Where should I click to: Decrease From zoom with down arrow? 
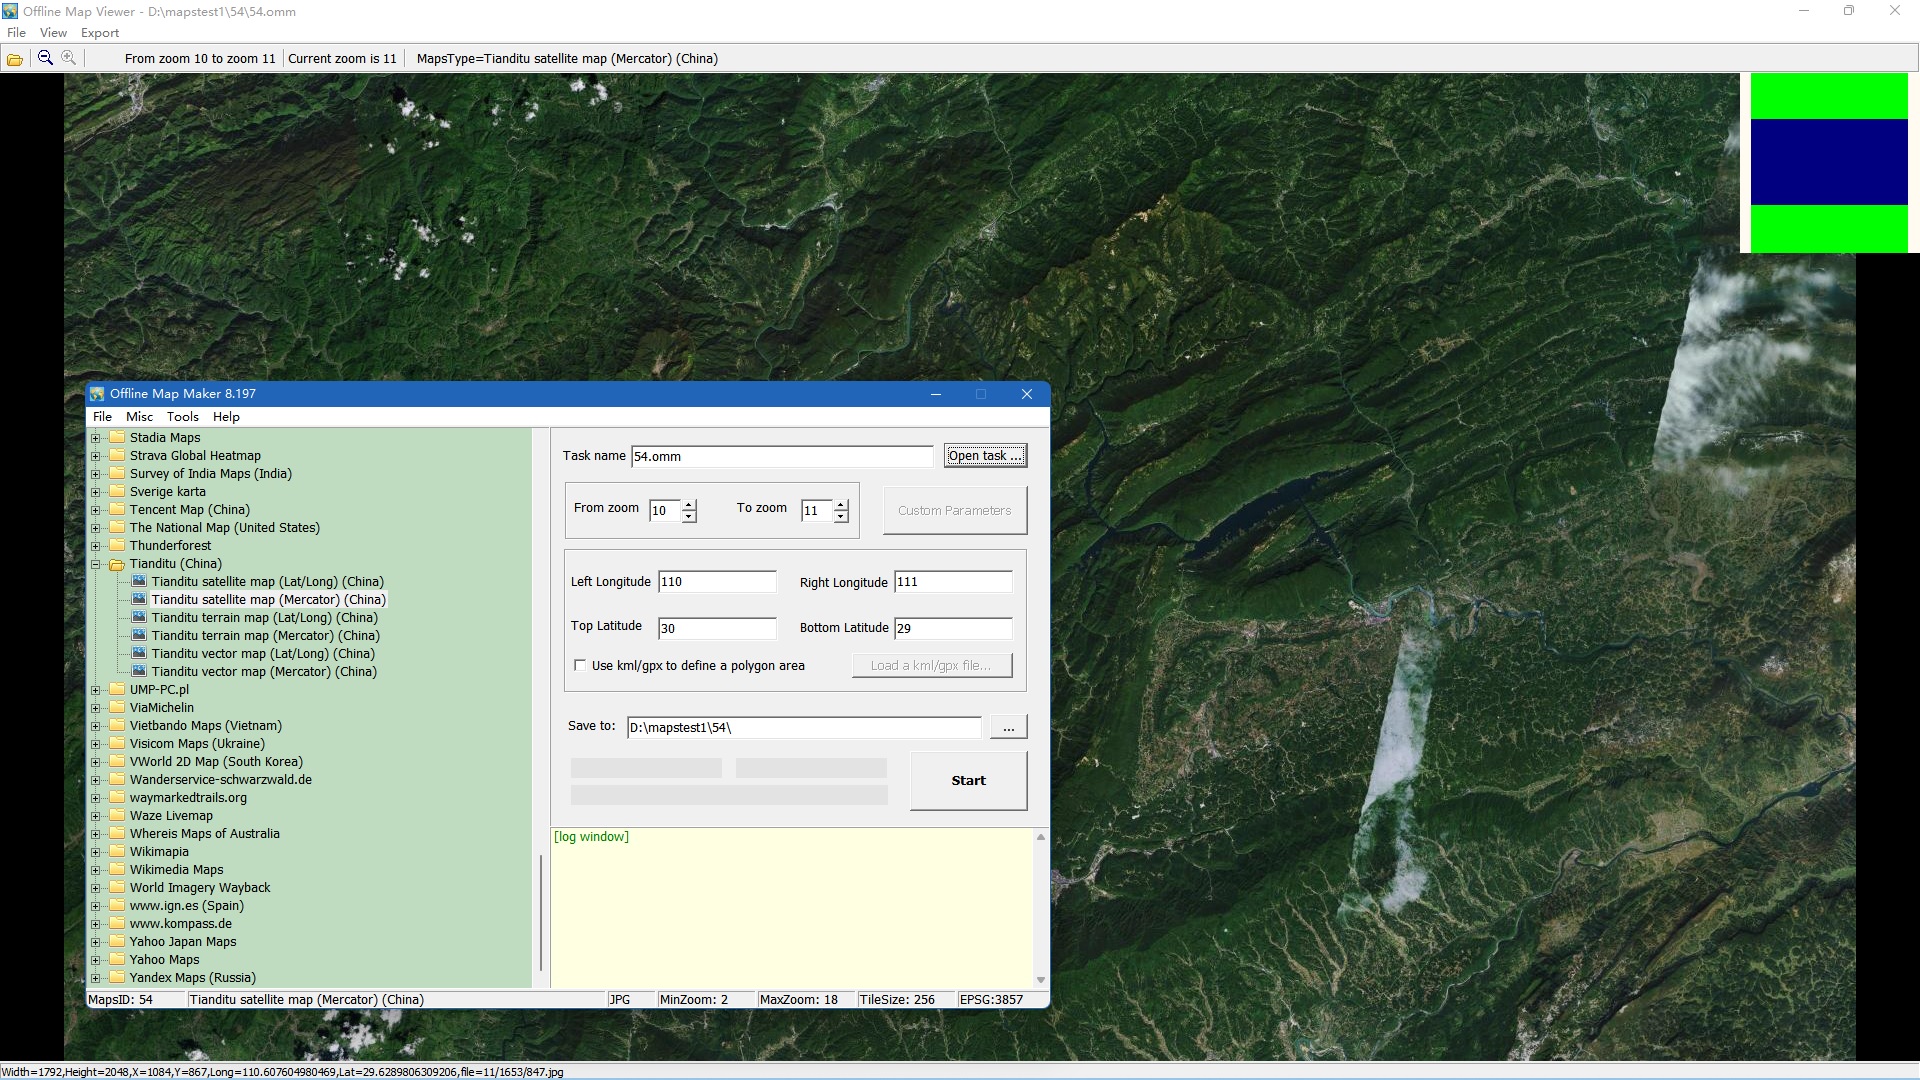[x=689, y=516]
